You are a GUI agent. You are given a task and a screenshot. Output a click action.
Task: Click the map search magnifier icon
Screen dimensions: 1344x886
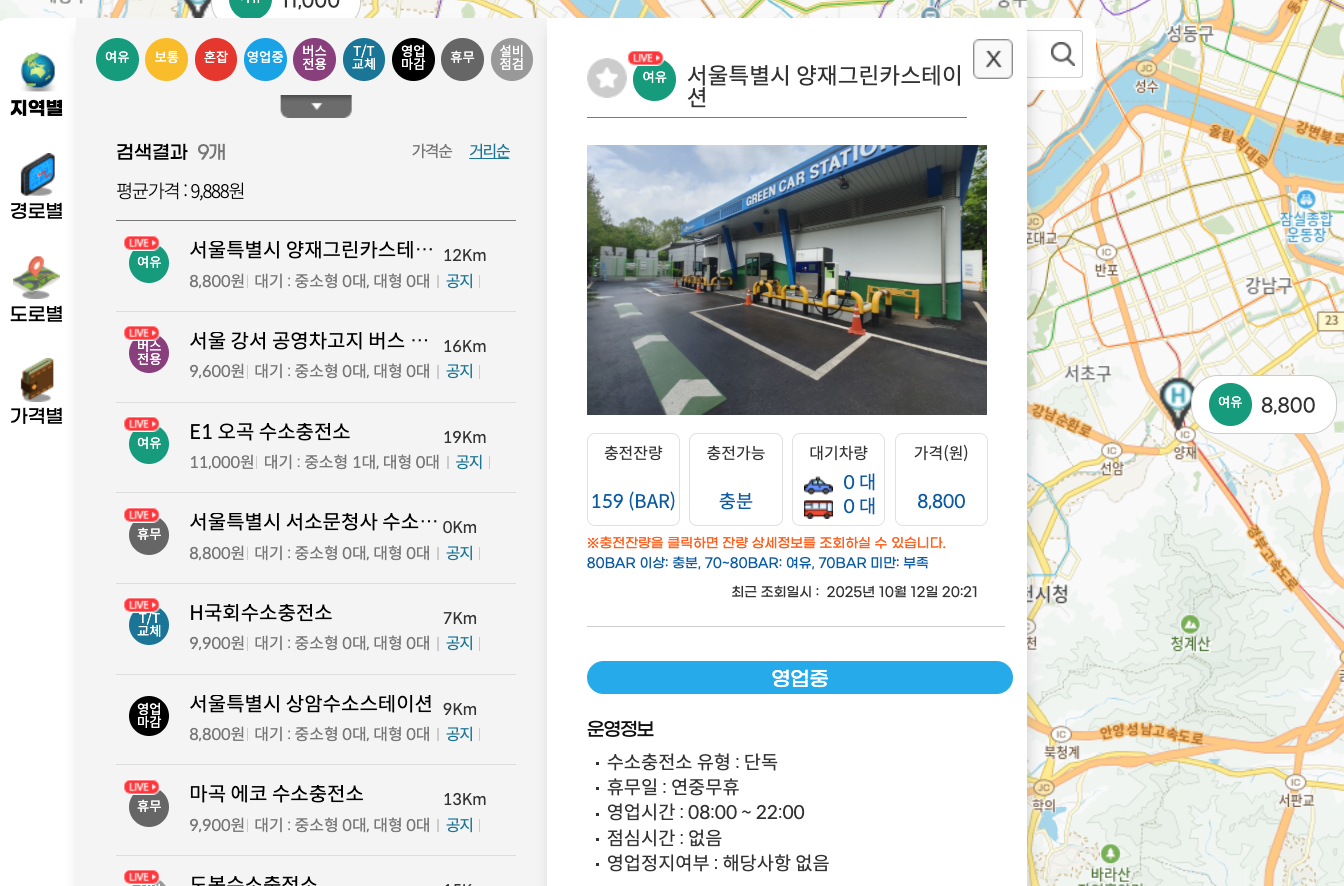(x=1063, y=52)
